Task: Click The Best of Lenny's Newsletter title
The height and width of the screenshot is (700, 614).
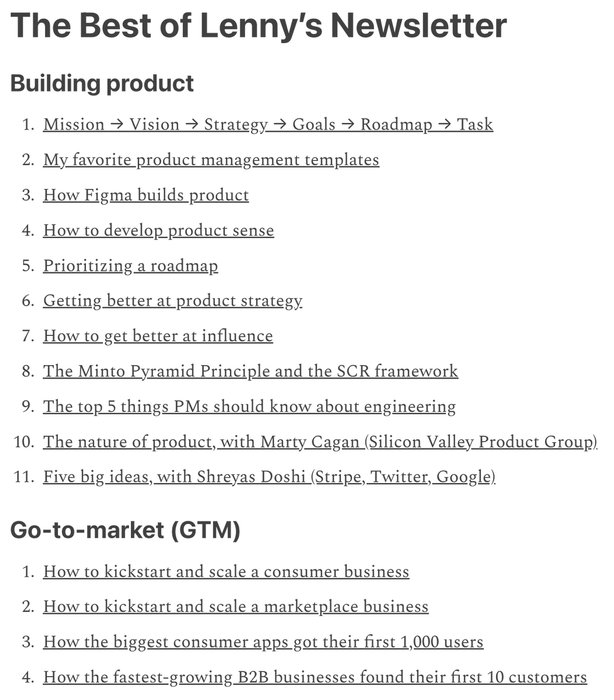Action: pos(258,26)
